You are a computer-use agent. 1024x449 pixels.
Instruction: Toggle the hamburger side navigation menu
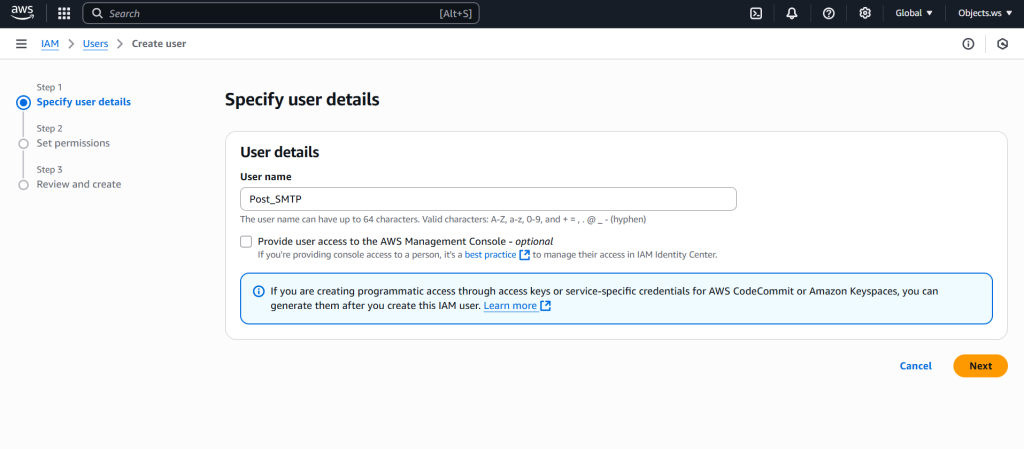click(21, 44)
